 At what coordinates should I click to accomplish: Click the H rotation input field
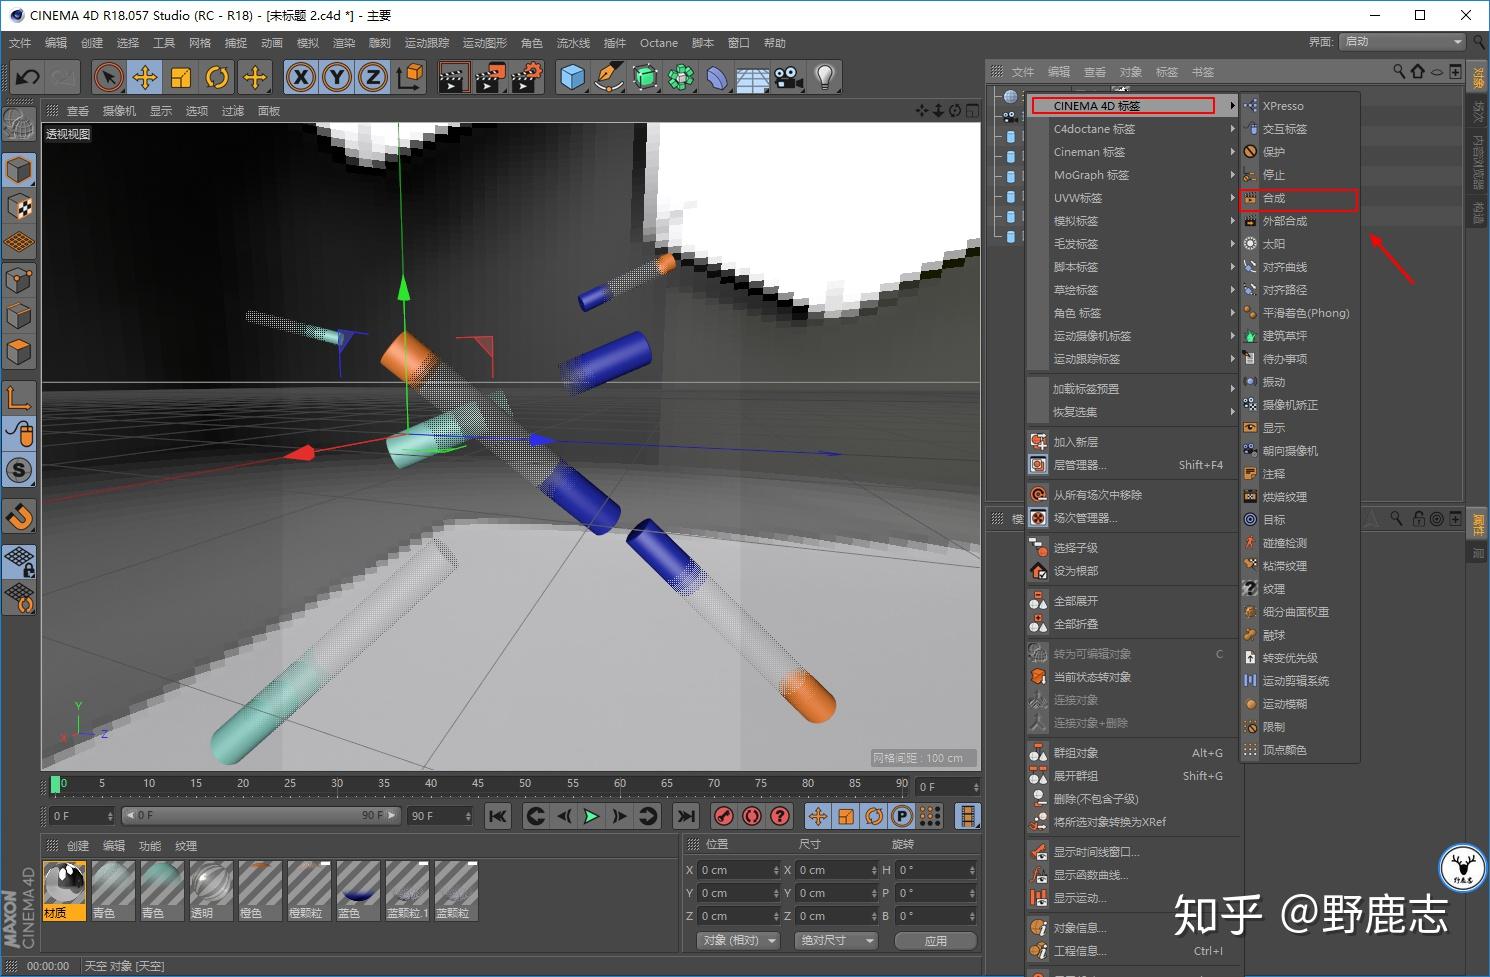point(935,870)
